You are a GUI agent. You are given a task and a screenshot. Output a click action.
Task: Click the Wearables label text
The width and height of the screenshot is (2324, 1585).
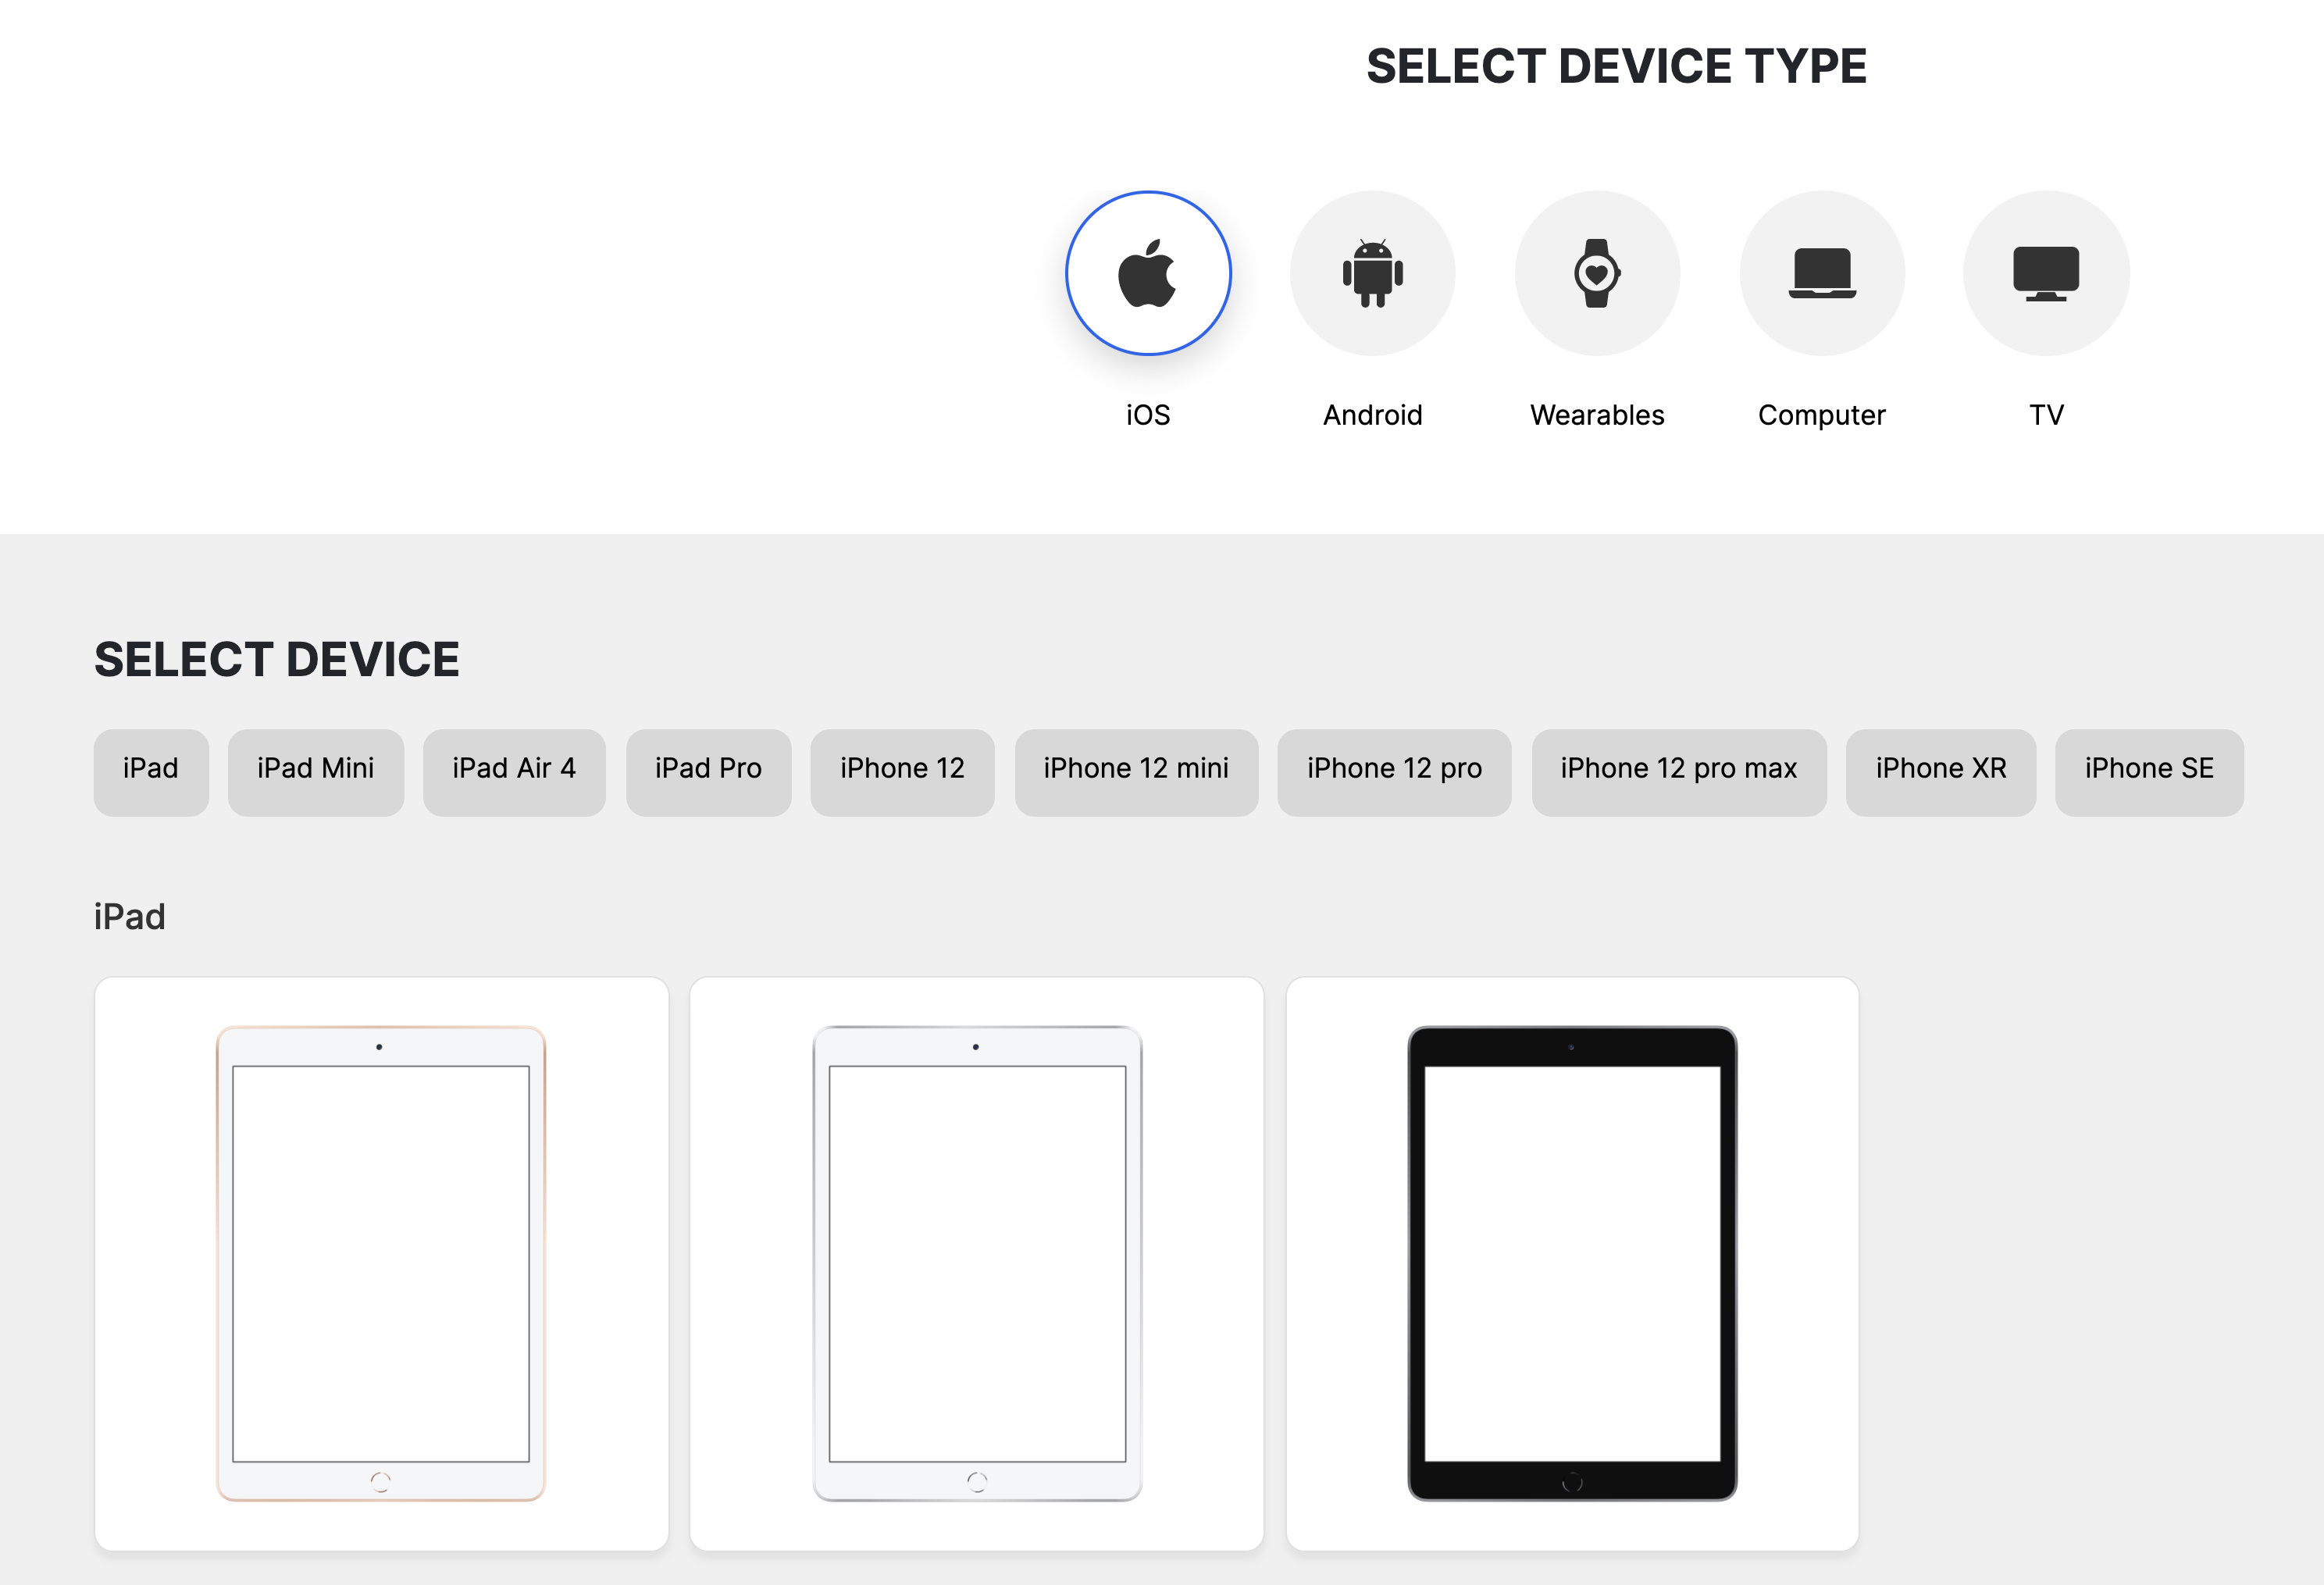pos(1597,415)
